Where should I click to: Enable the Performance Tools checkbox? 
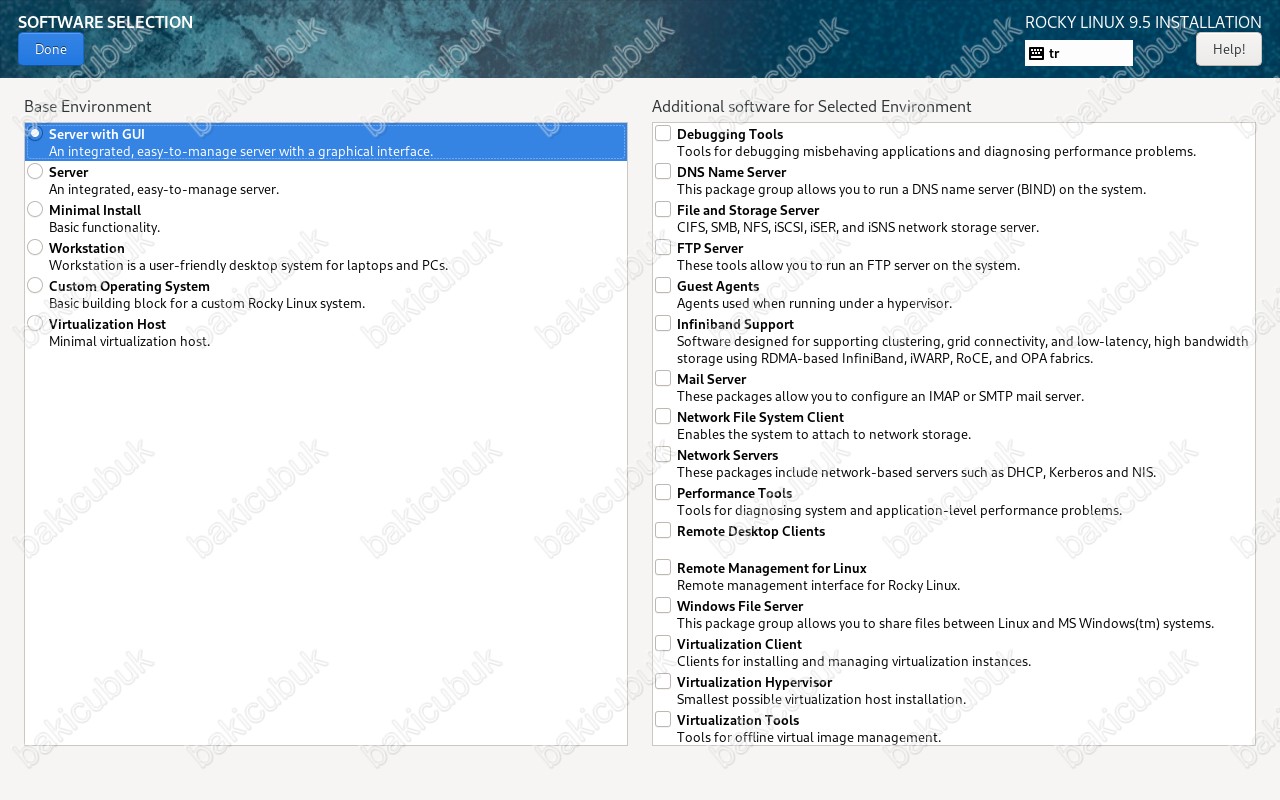click(663, 492)
